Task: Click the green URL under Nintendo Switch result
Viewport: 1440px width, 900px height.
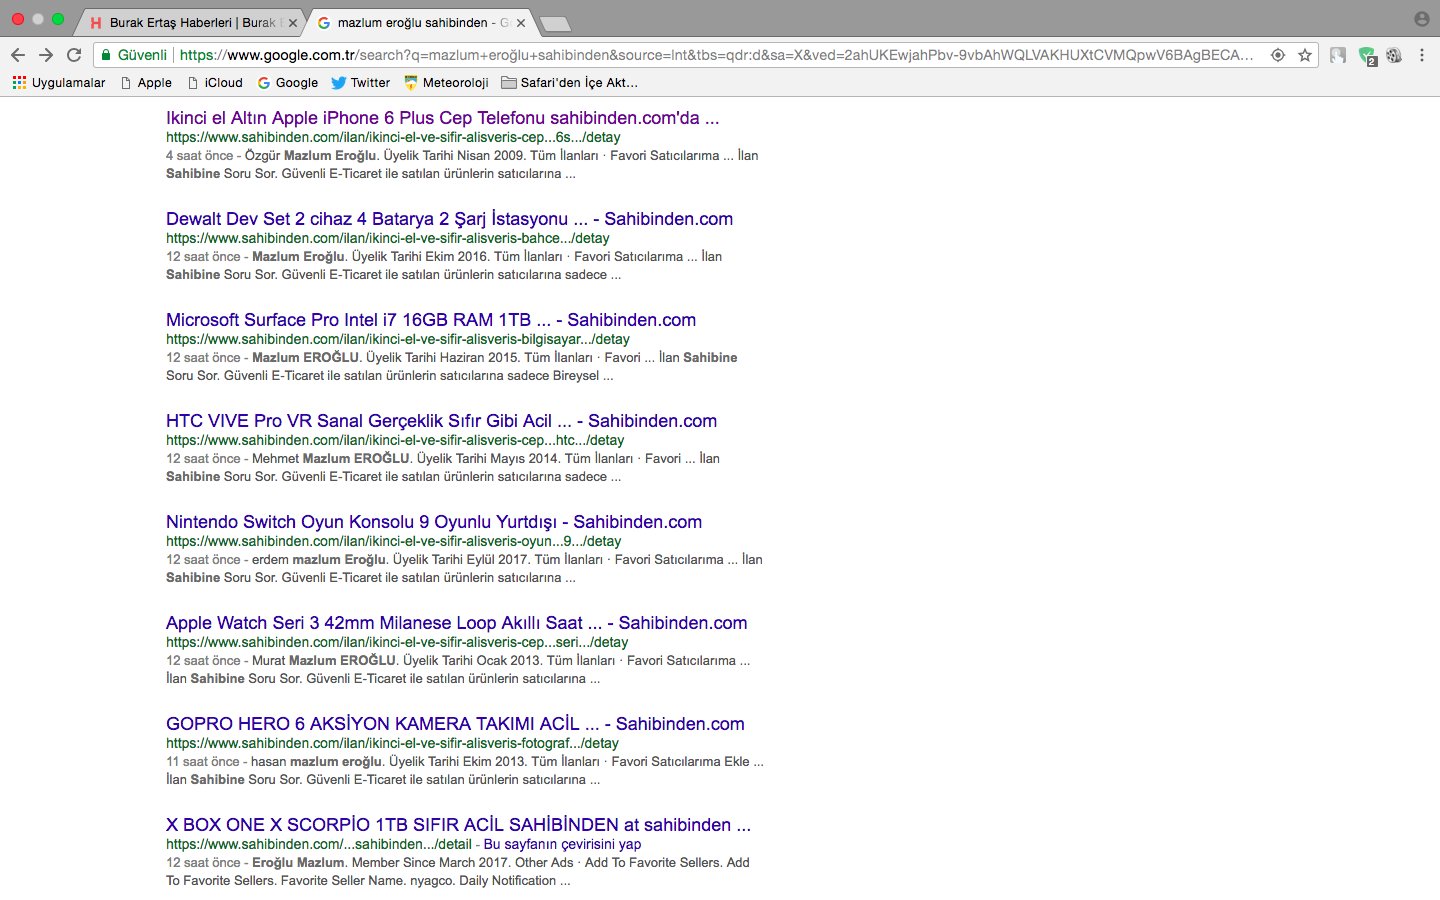Action: (x=393, y=541)
